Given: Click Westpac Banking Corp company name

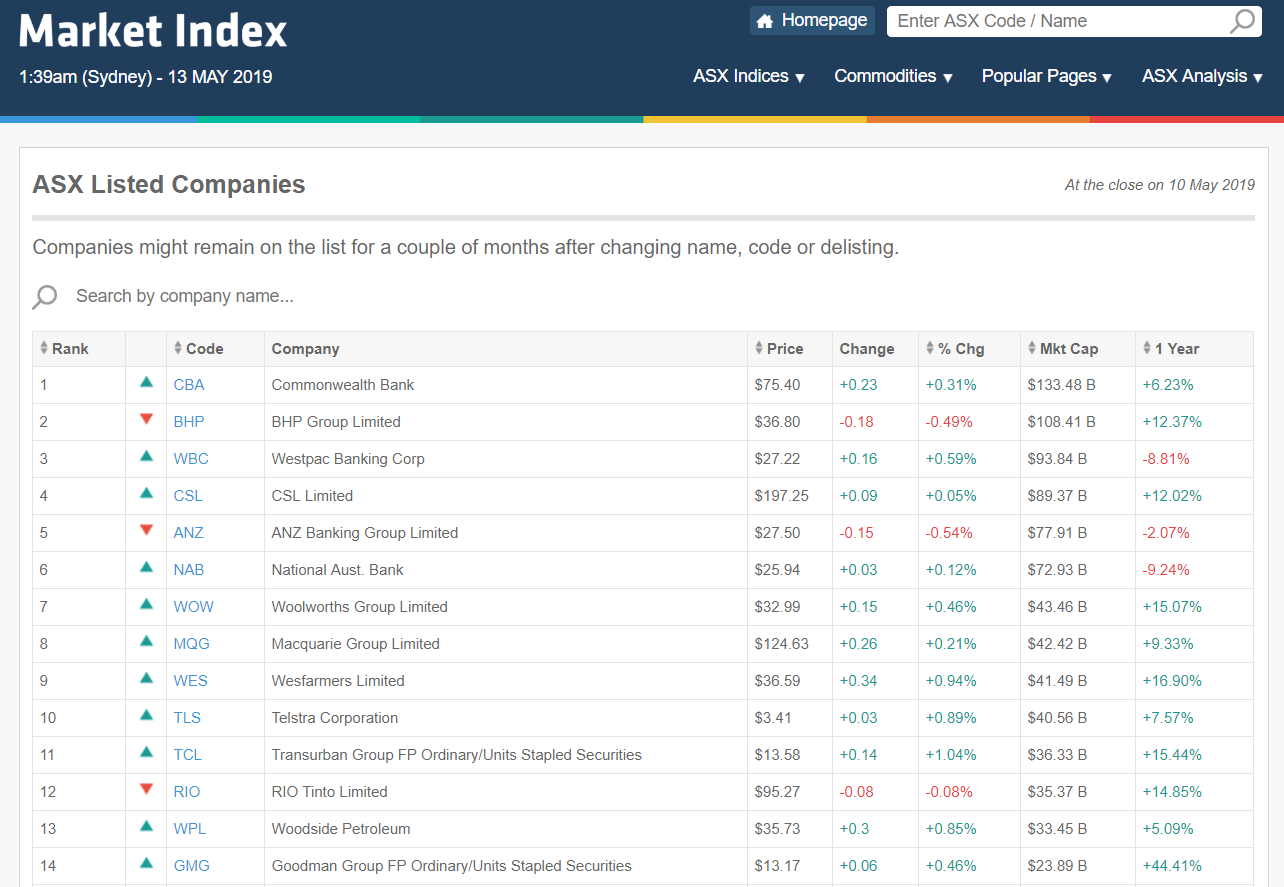Looking at the screenshot, I should tap(348, 459).
